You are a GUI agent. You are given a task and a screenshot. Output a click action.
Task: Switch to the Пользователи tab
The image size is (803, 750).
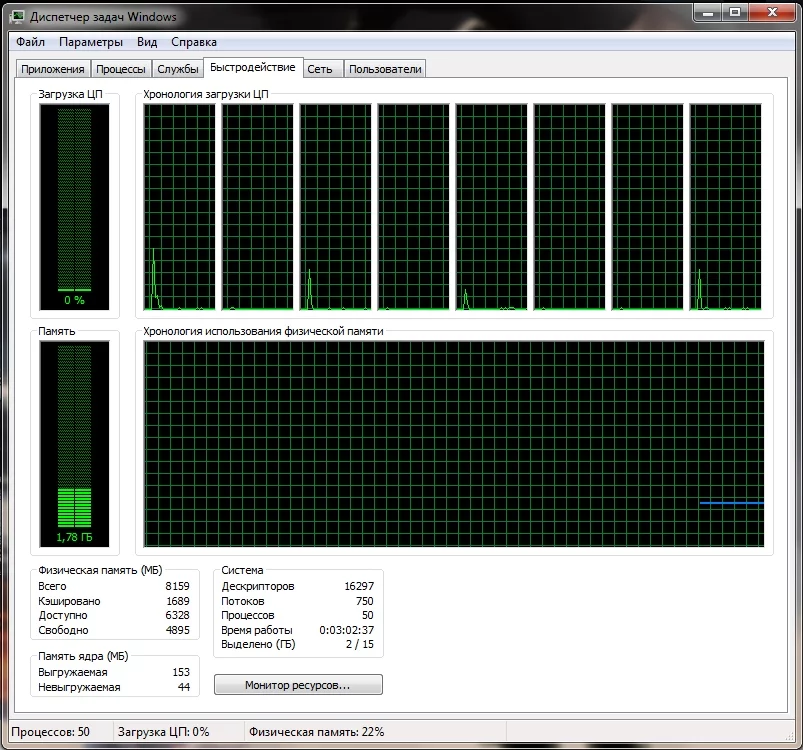coord(383,68)
